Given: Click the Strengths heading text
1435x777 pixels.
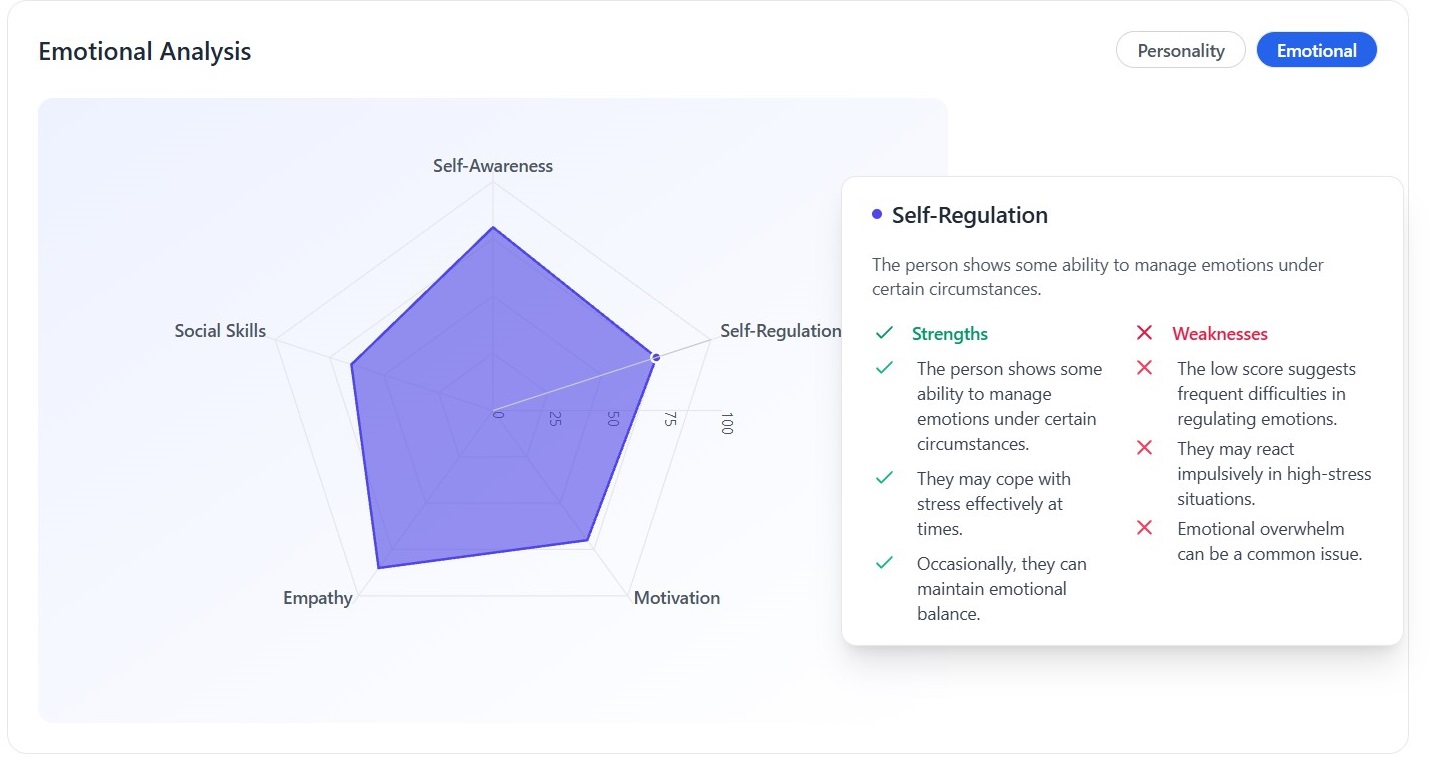Looking at the screenshot, I should (949, 334).
